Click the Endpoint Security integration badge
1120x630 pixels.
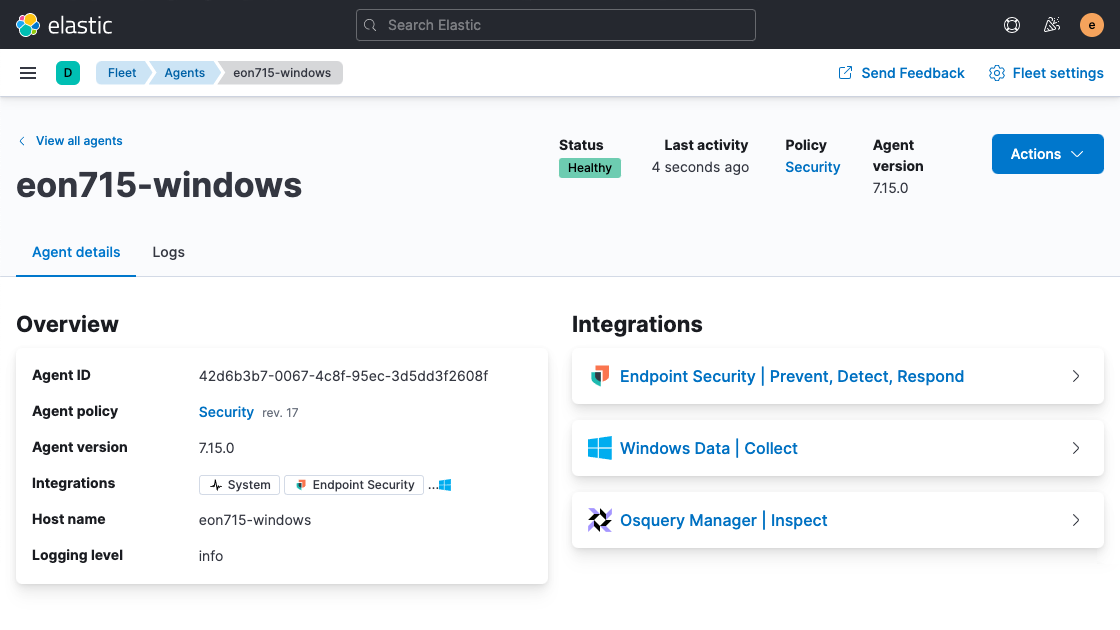[354, 485]
